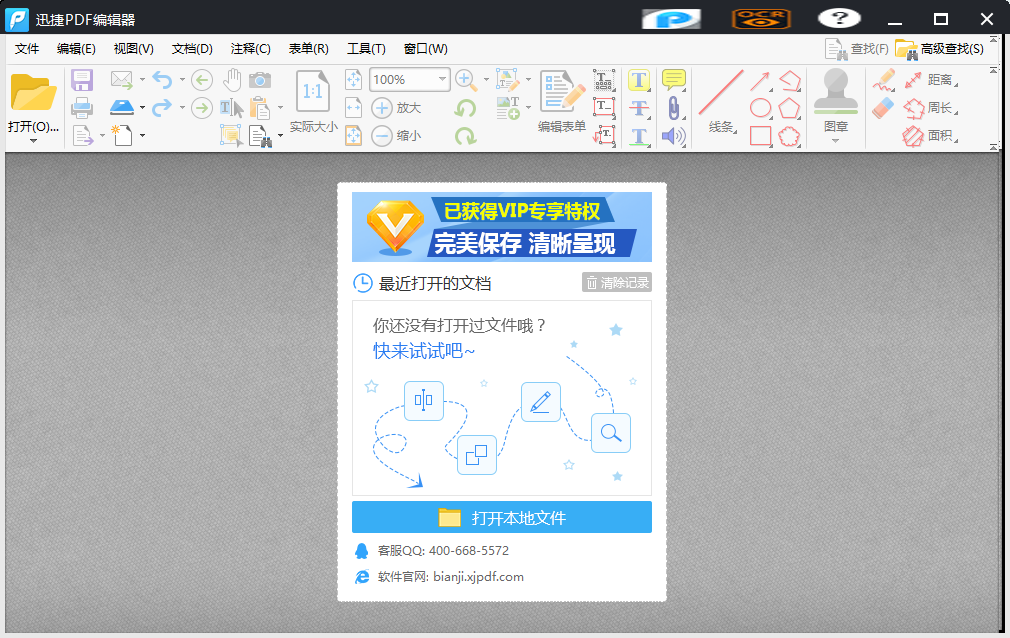The width and height of the screenshot is (1010, 638).
Task: Select the File Attachment paperclip tool
Action: [673, 108]
